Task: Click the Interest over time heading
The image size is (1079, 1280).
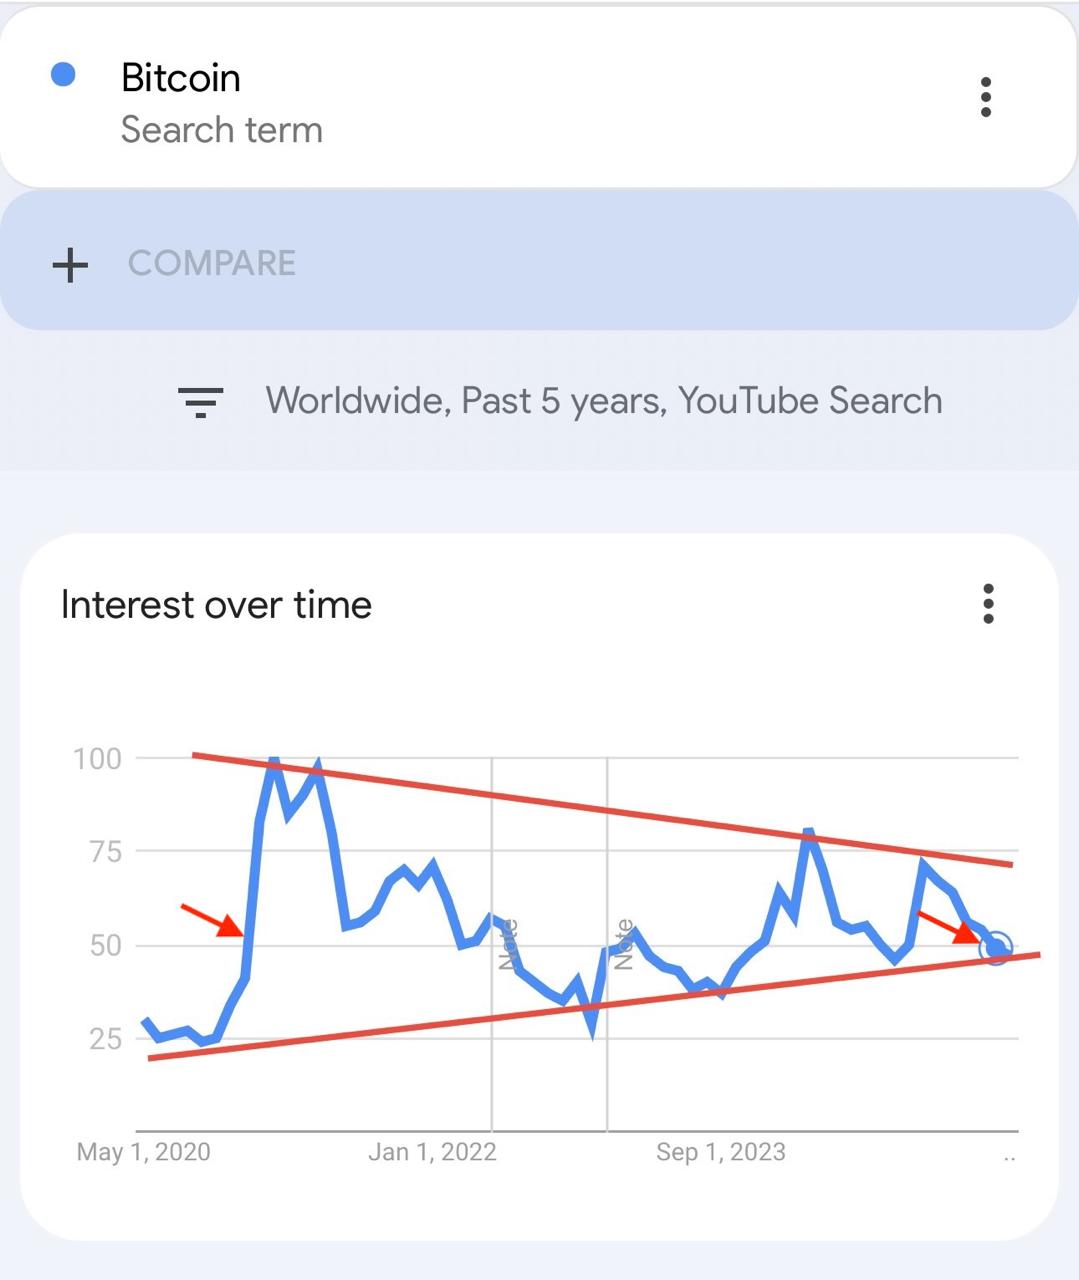Action: coord(216,605)
